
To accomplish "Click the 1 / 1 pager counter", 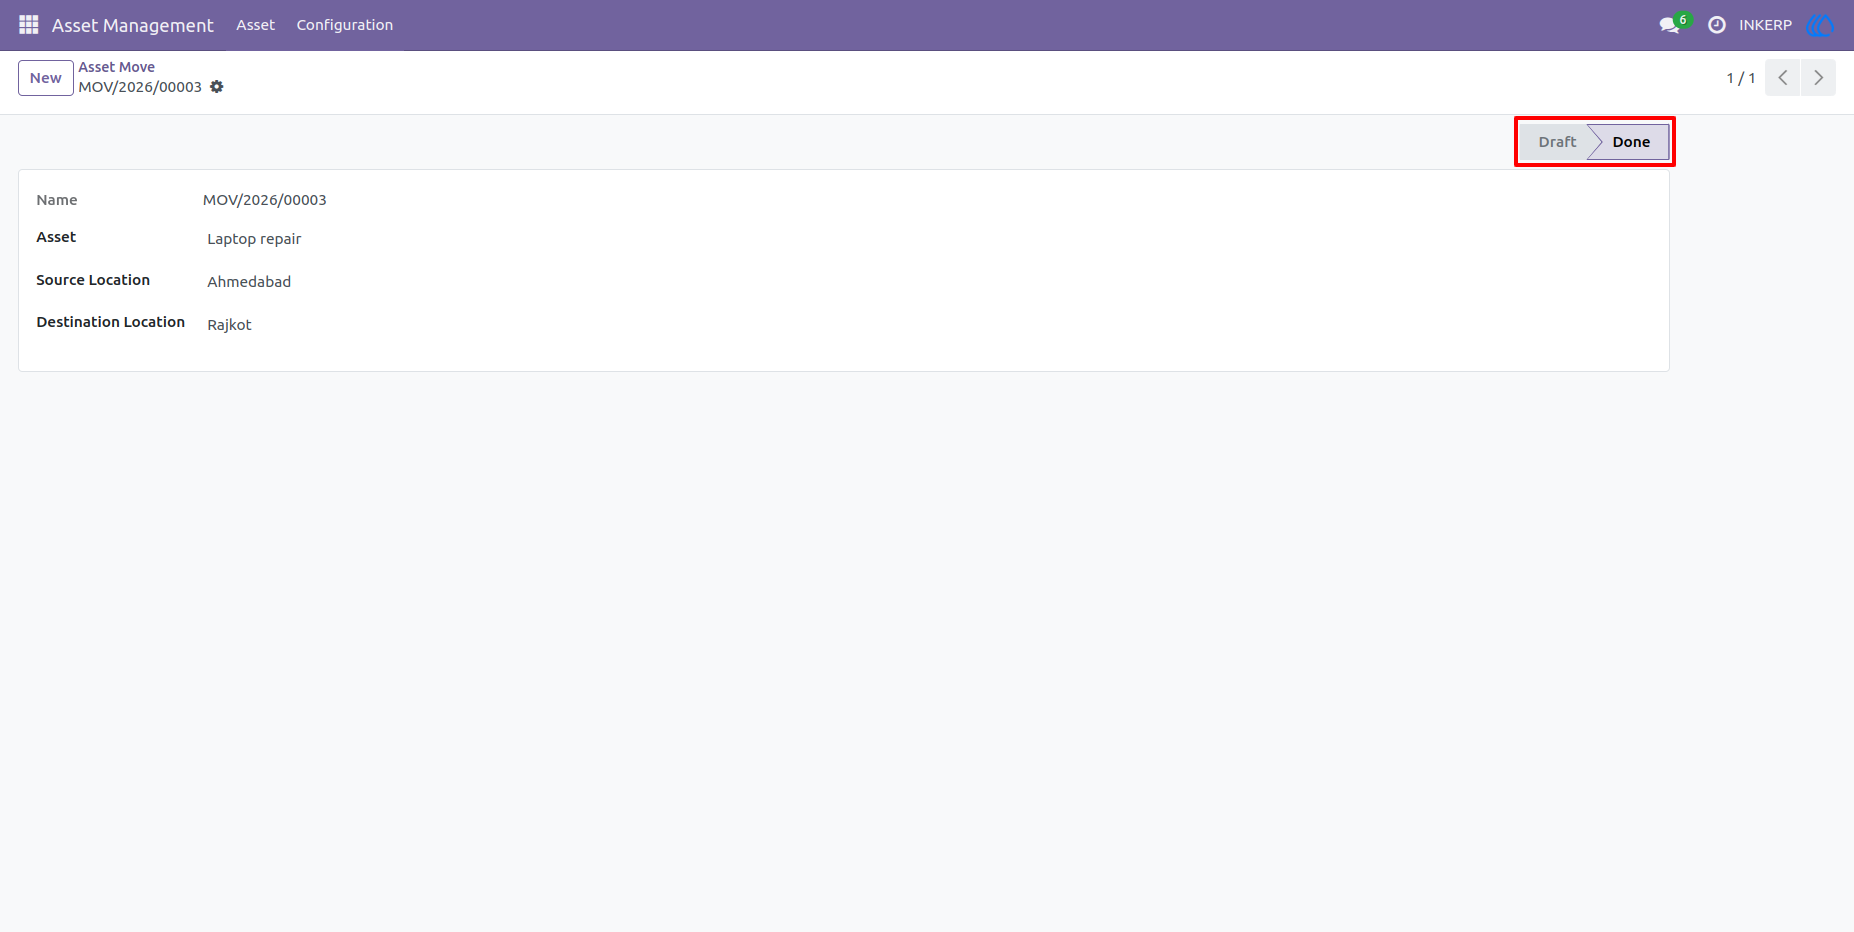I will (1741, 78).
